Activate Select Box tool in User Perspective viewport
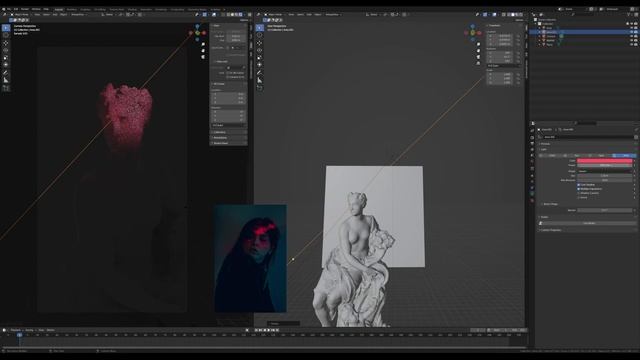Image resolution: width=640 pixels, height=360 pixels. [260, 28]
